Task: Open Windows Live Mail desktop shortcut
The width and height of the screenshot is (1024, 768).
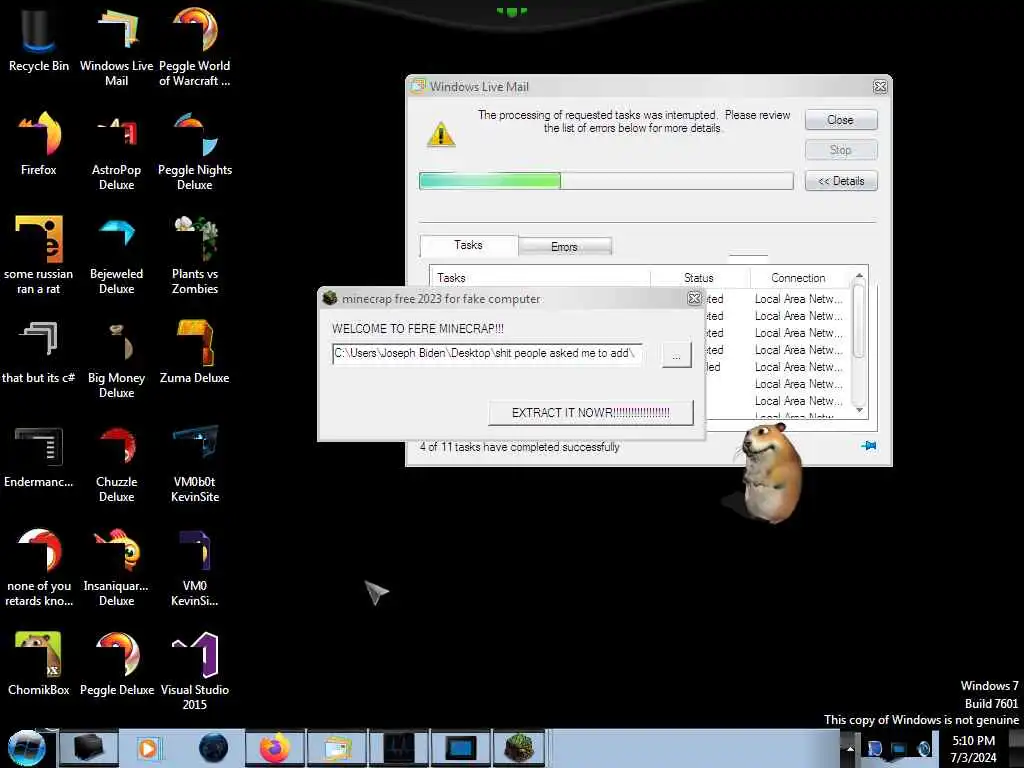Action: pos(116,46)
